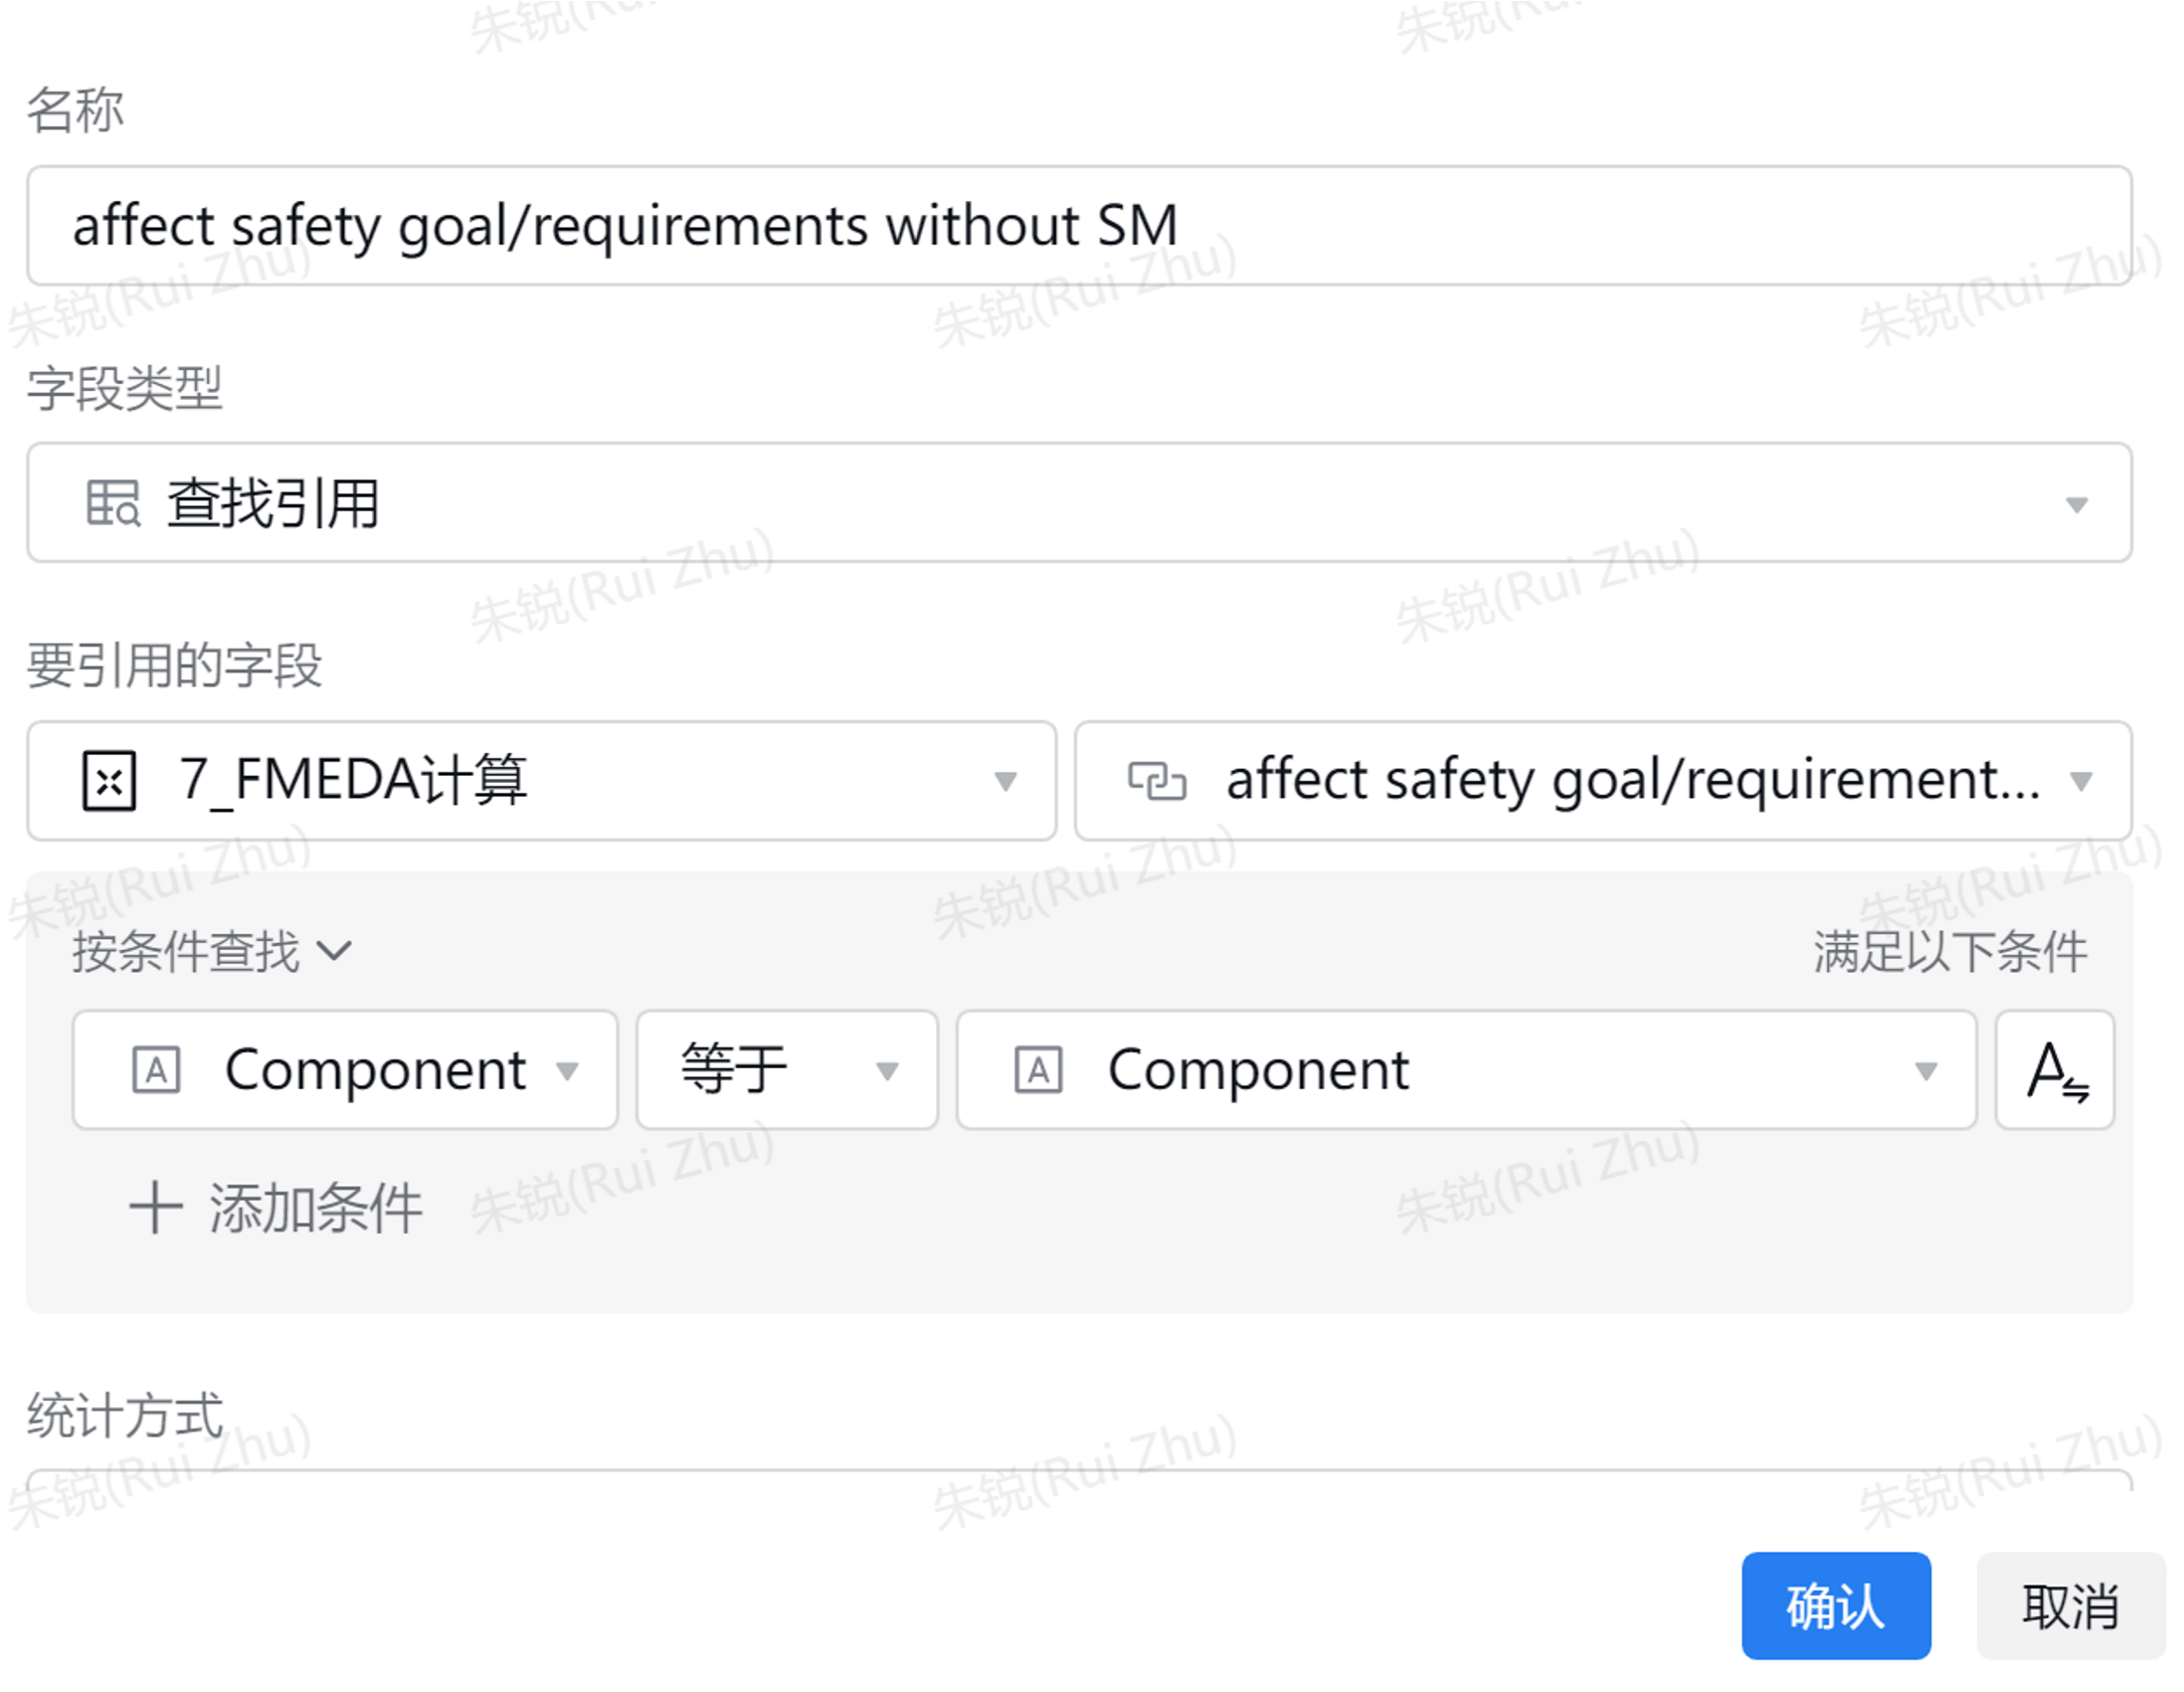Viewport: 2184px width, 1692px height.
Task: Toggle the case matching option for the condition
Action: point(2054,1069)
